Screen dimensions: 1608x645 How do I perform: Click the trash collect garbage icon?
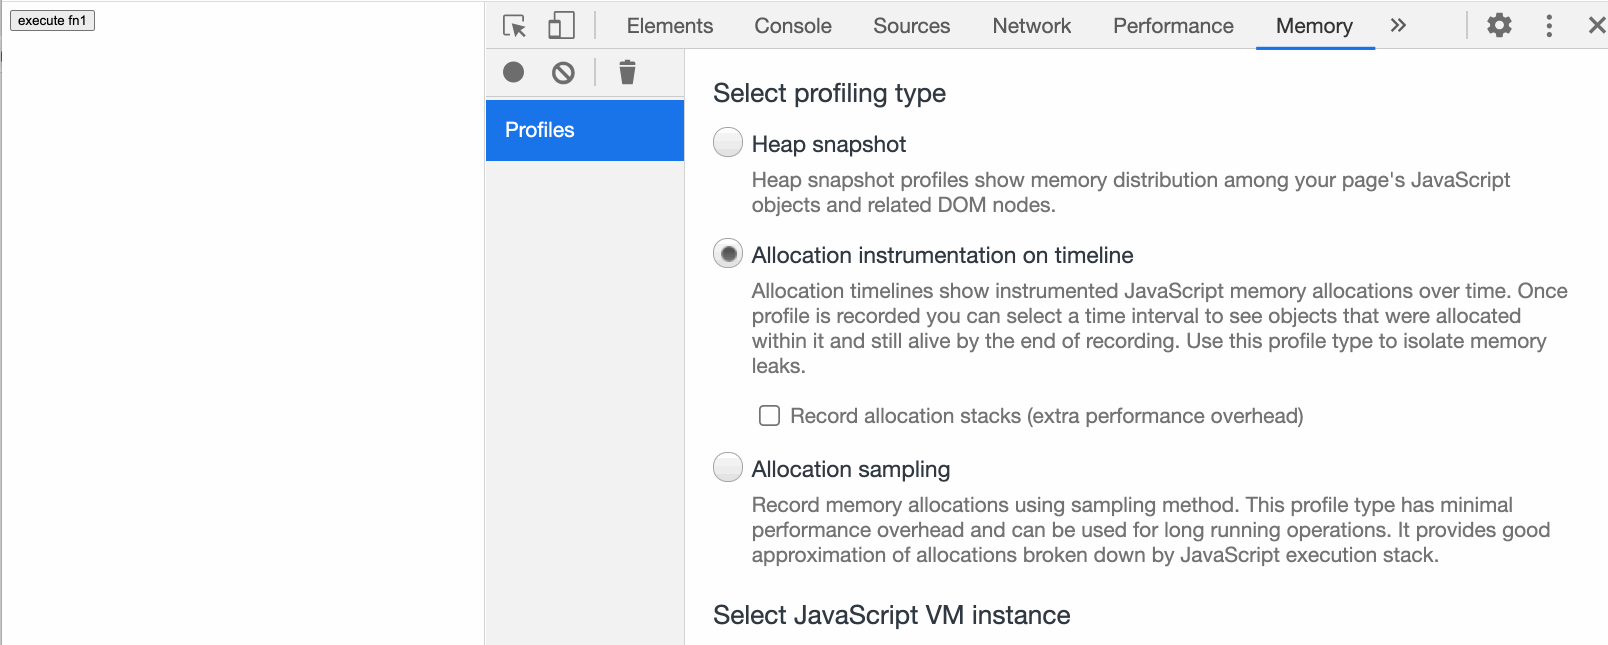tap(627, 72)
